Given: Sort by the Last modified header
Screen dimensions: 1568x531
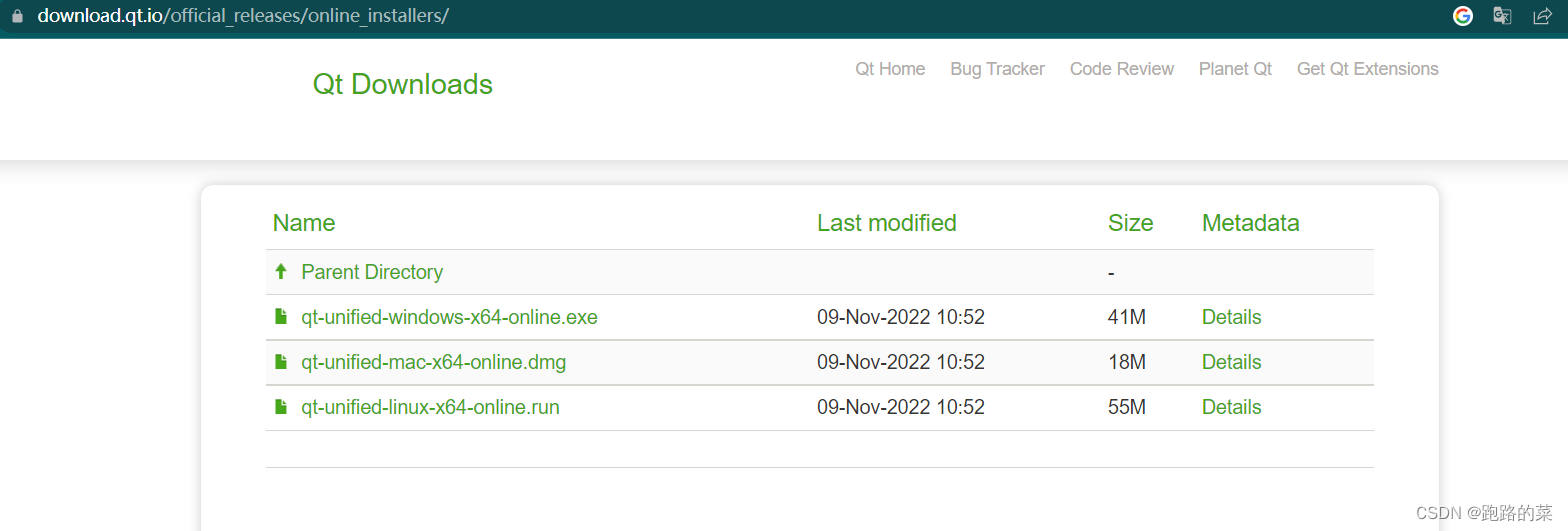Looking at the screenshot, I should point(887,223).
